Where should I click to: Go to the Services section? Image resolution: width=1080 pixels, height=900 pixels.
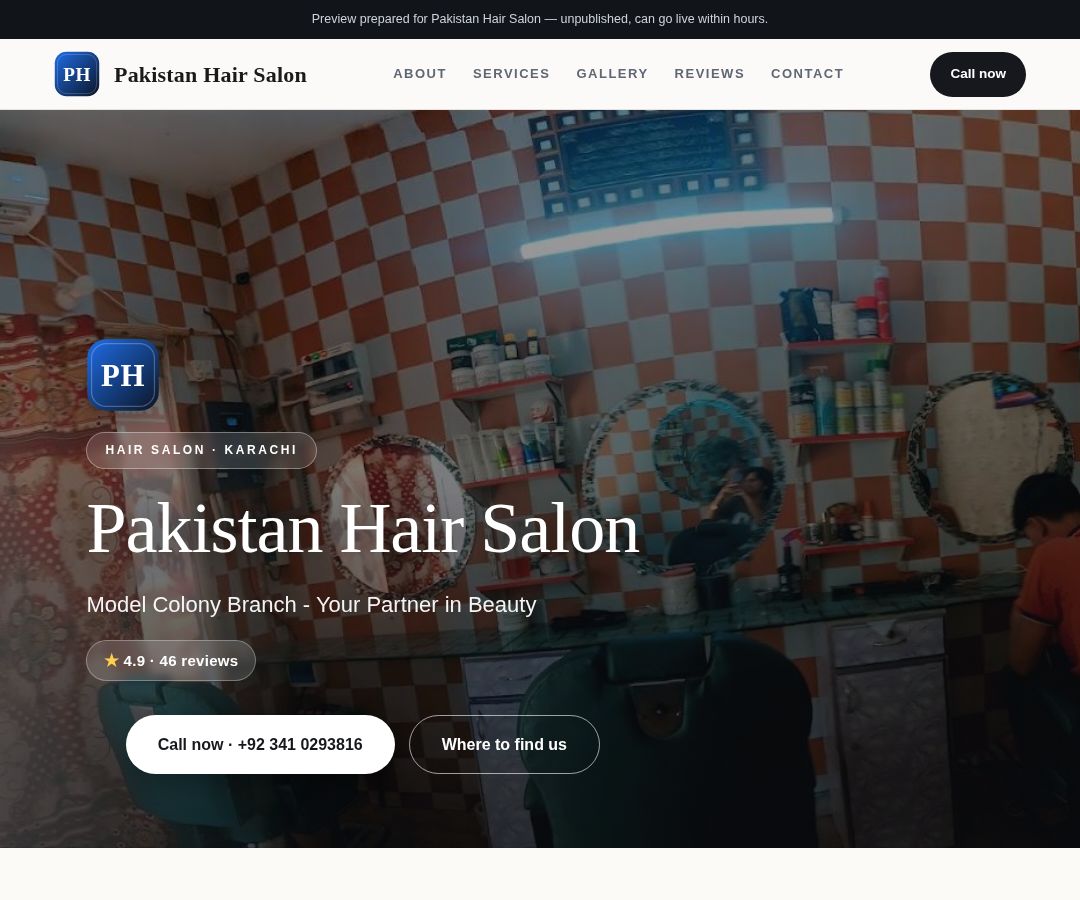coord(511,74)
